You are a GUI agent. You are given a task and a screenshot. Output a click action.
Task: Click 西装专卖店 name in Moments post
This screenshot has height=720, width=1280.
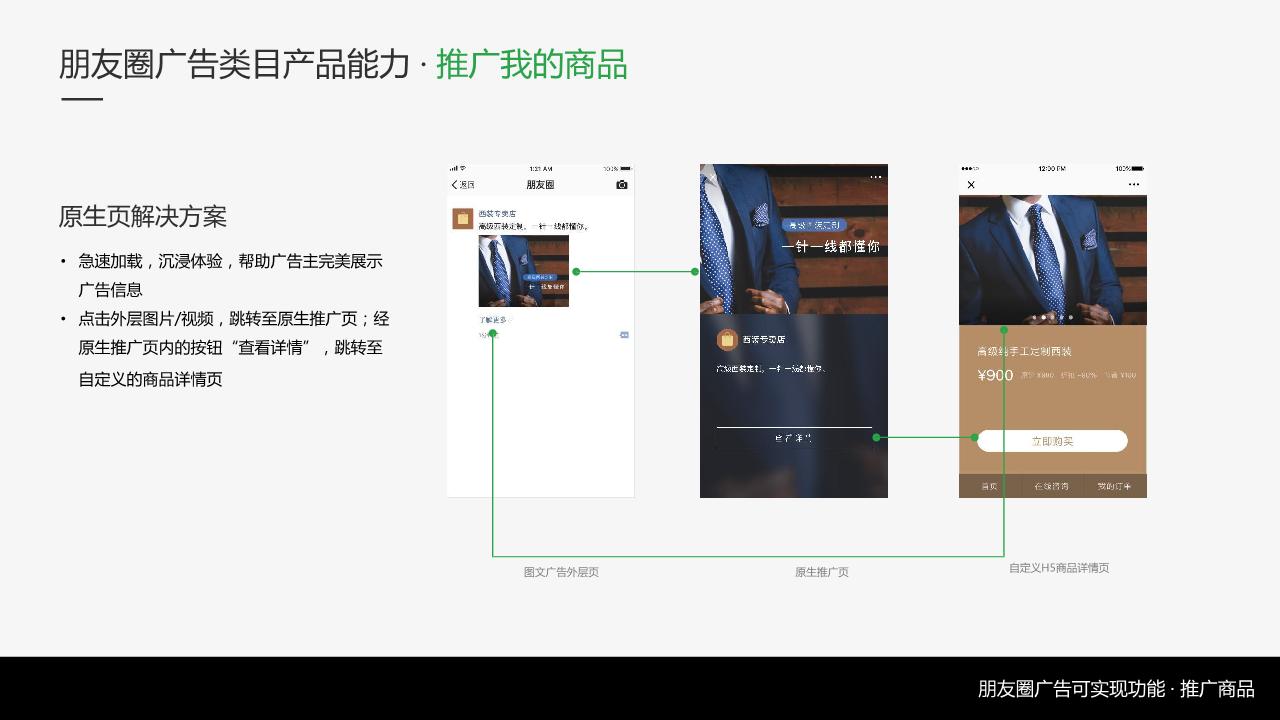click(x=497, y=214)
